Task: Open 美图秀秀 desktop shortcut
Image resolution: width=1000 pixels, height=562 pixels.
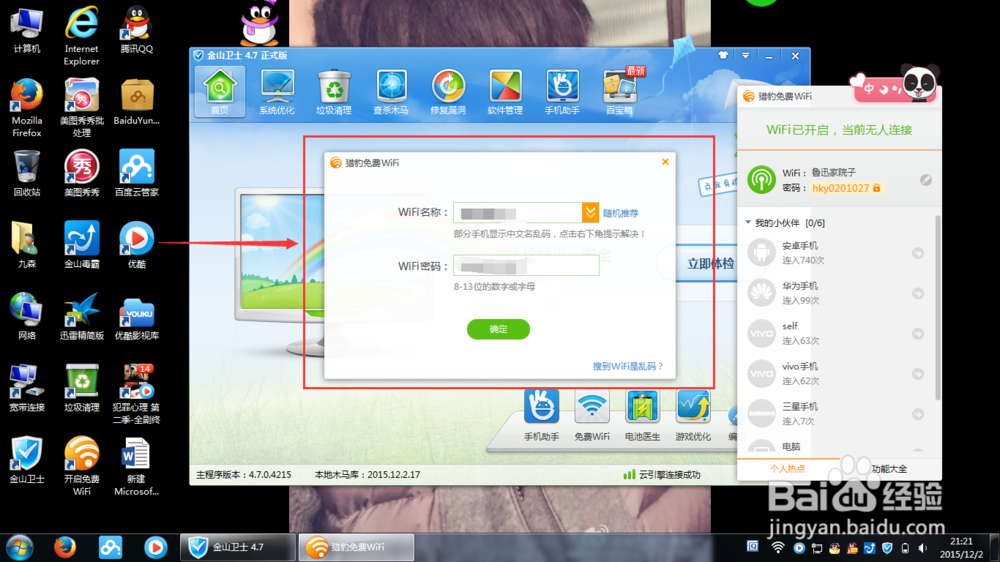Action: [x=82, y=173]
